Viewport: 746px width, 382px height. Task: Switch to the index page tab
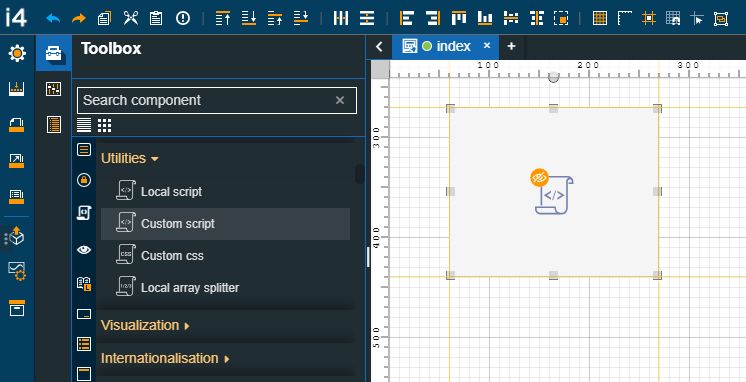445,47
